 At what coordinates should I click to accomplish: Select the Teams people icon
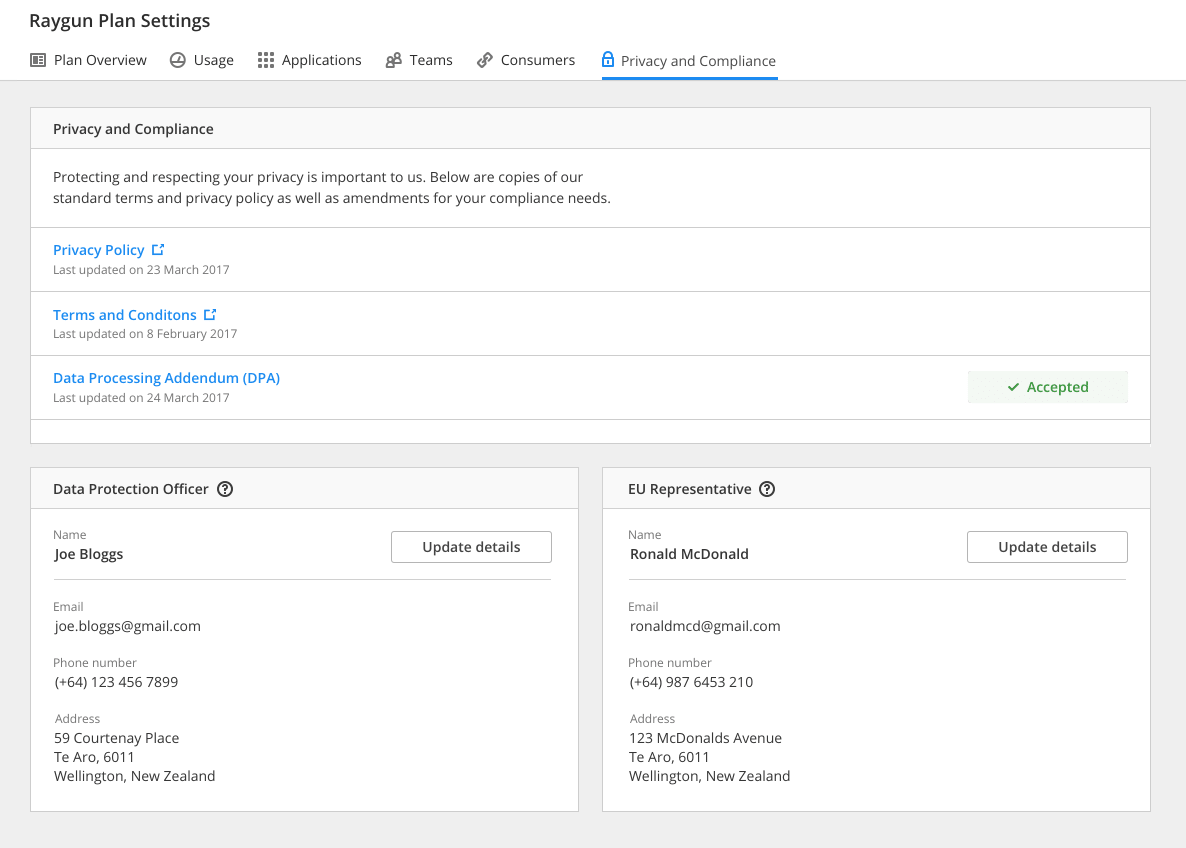392,60
